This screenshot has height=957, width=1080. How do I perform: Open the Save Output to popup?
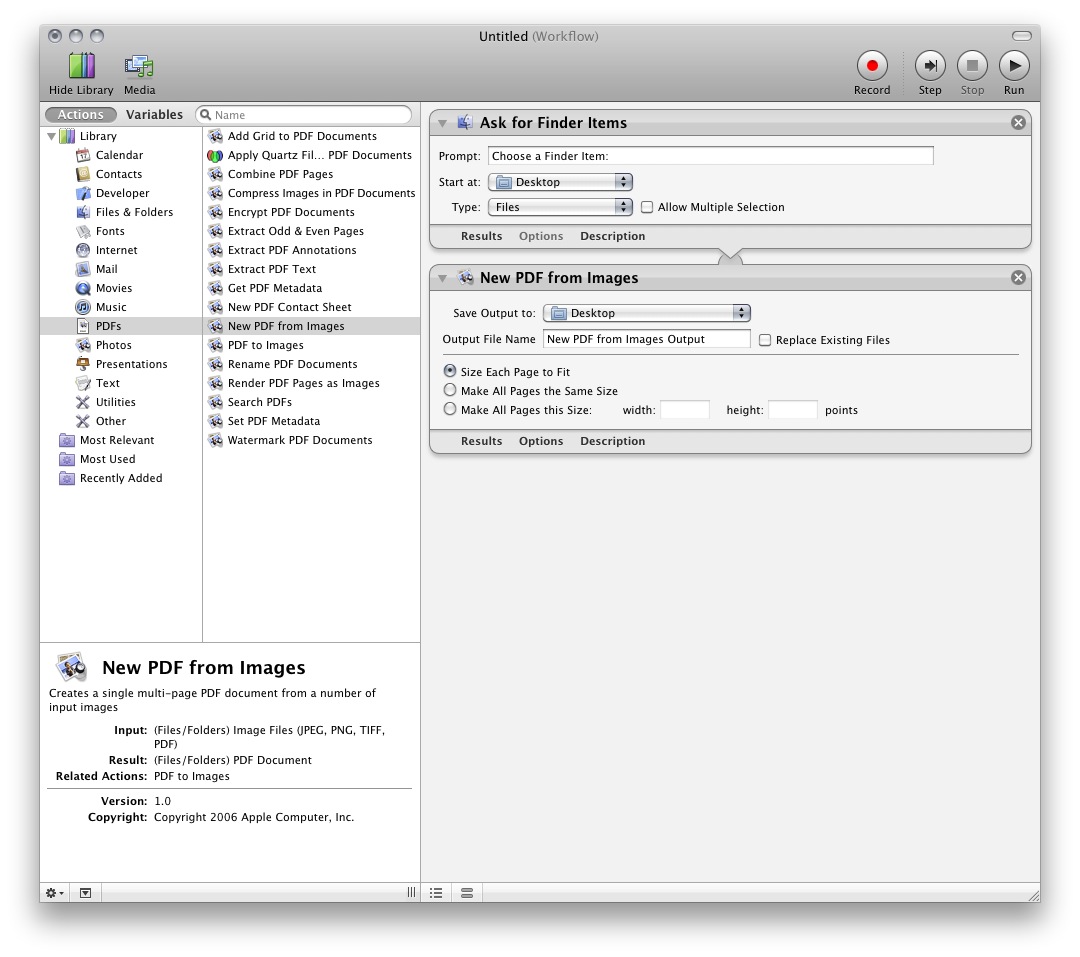point(647,313)
